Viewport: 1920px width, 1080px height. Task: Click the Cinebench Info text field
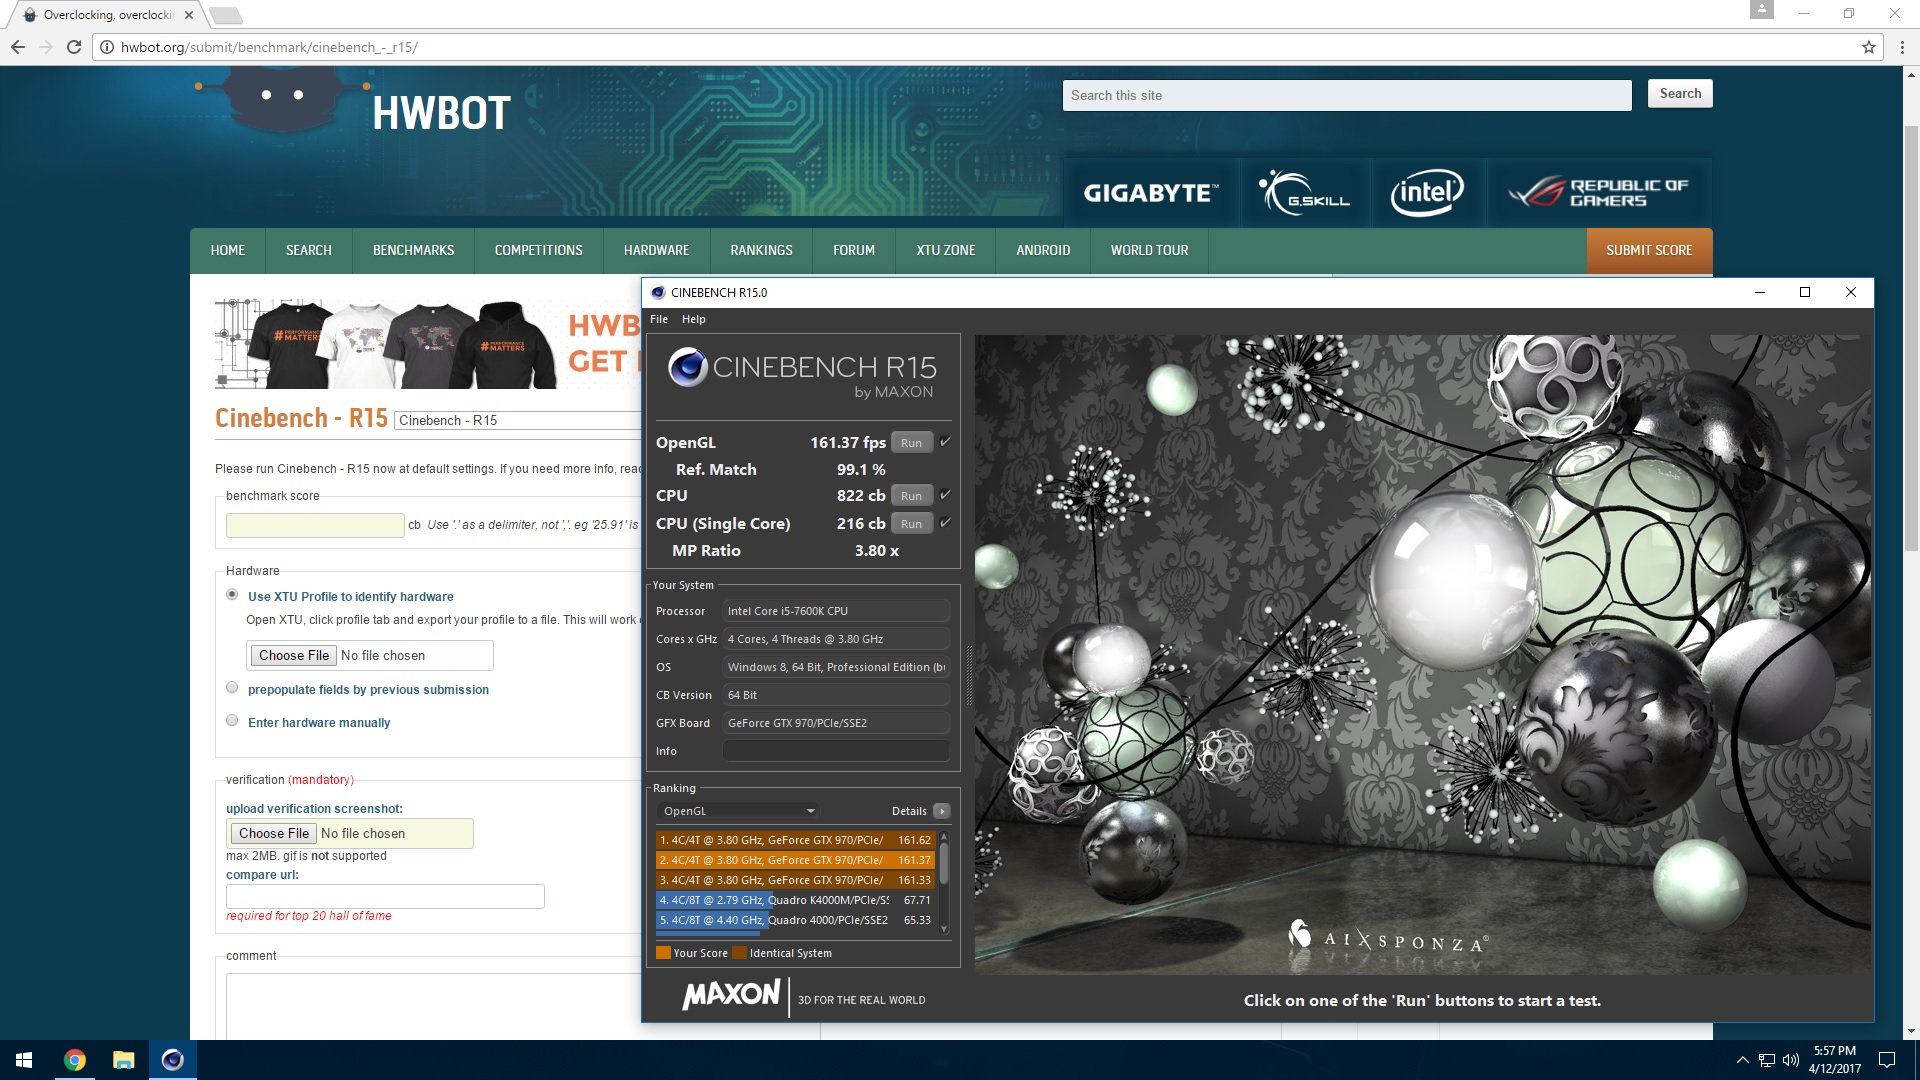836,751
